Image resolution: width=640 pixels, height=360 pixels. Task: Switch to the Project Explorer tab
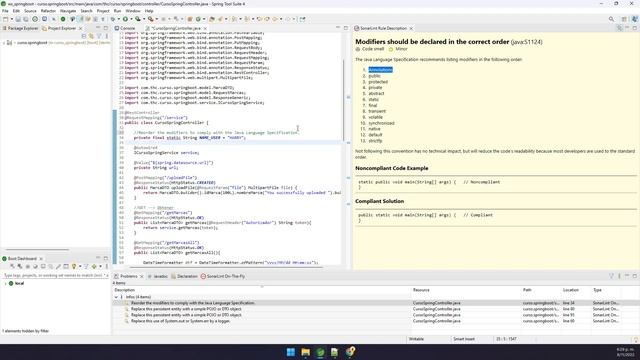(x=59, y=29)
